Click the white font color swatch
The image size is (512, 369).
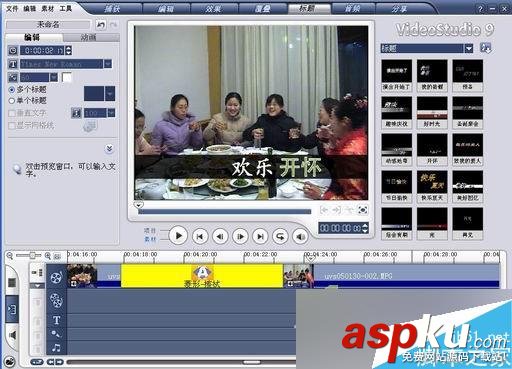(x=67, y=78)
